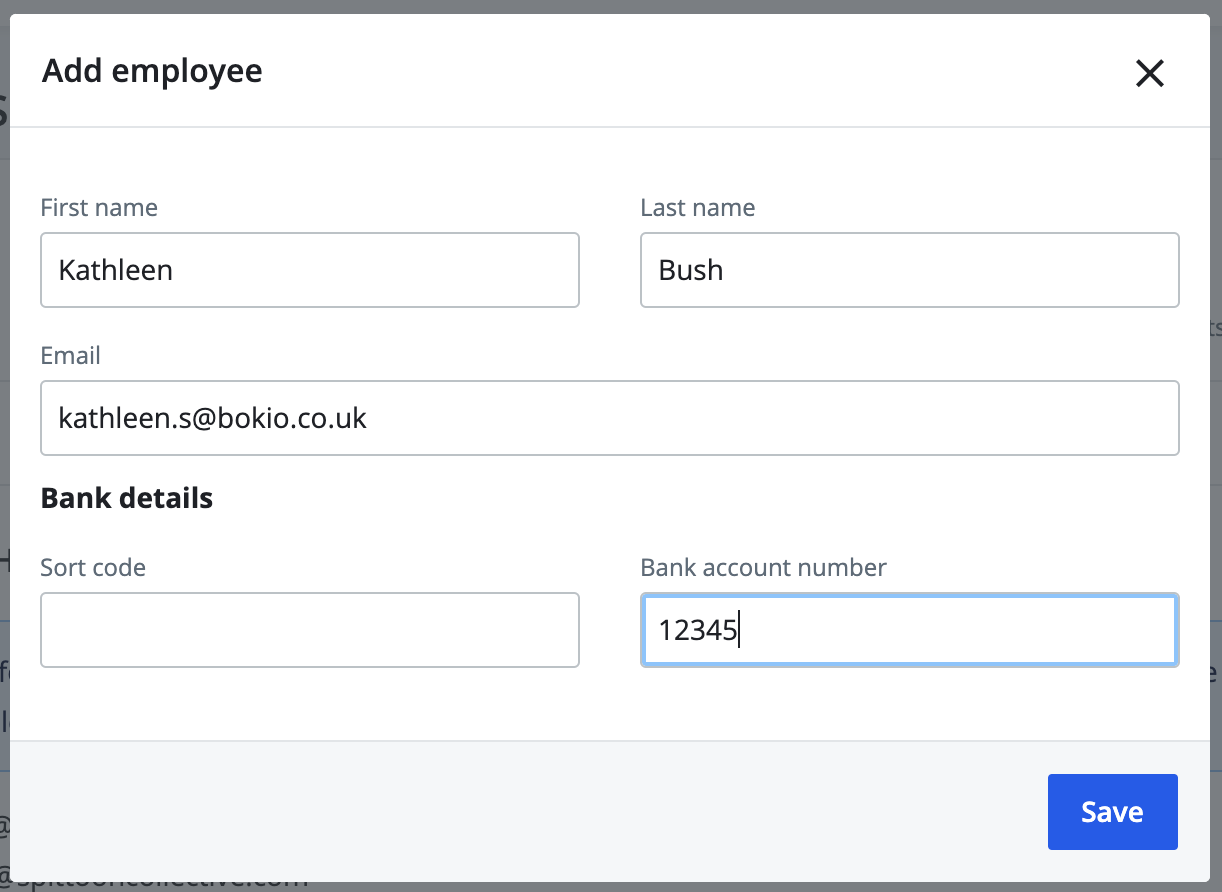Click the First name label
1222x892 pixels.
99,207
